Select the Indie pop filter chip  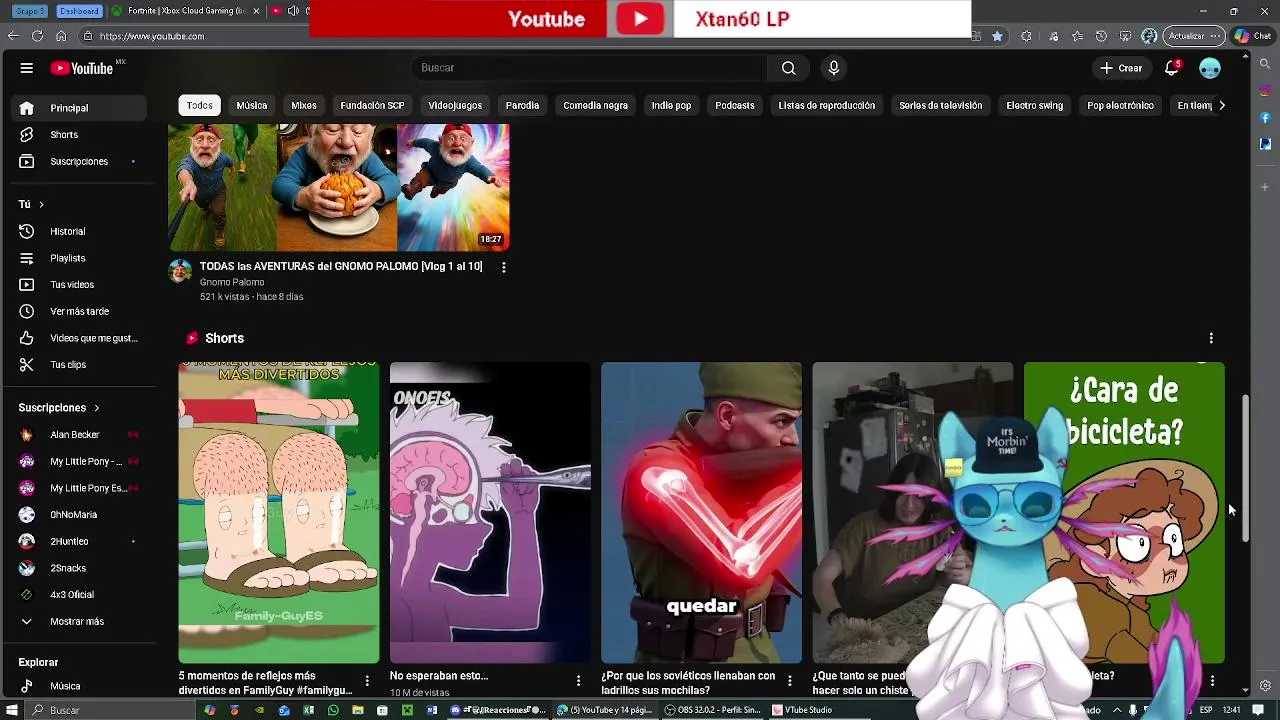coord(671,105)
